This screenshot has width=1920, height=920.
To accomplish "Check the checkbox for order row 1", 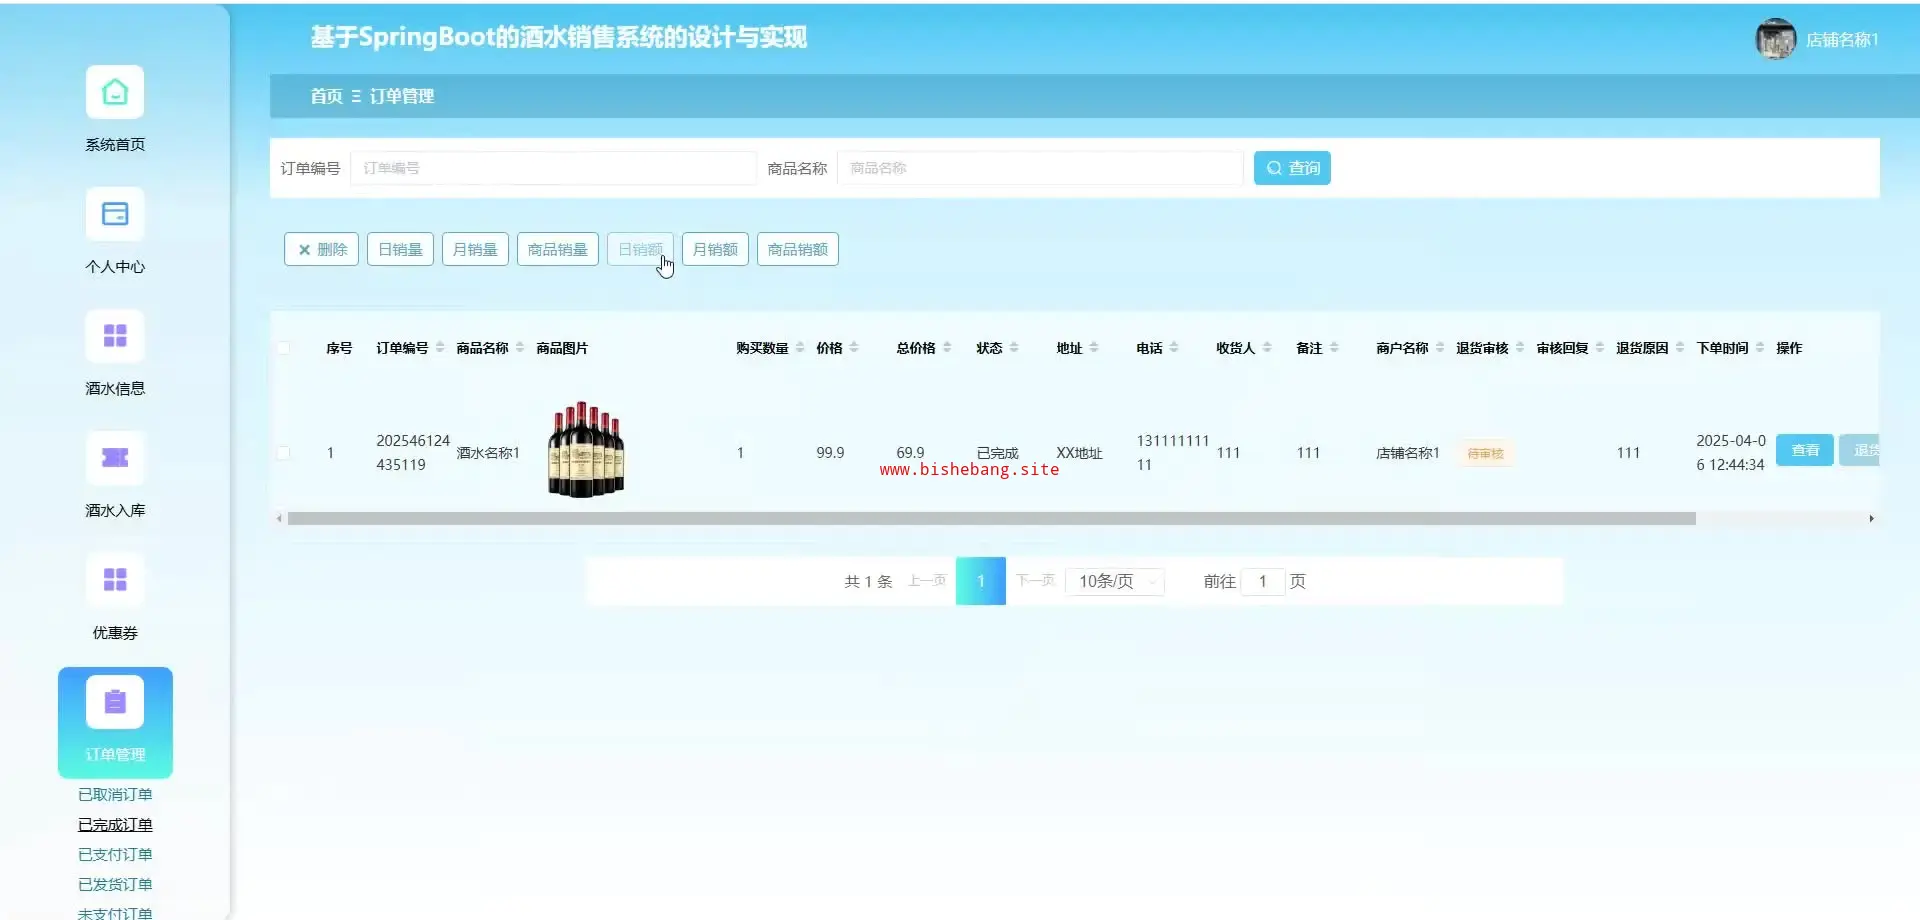I will tap(284, 453).
